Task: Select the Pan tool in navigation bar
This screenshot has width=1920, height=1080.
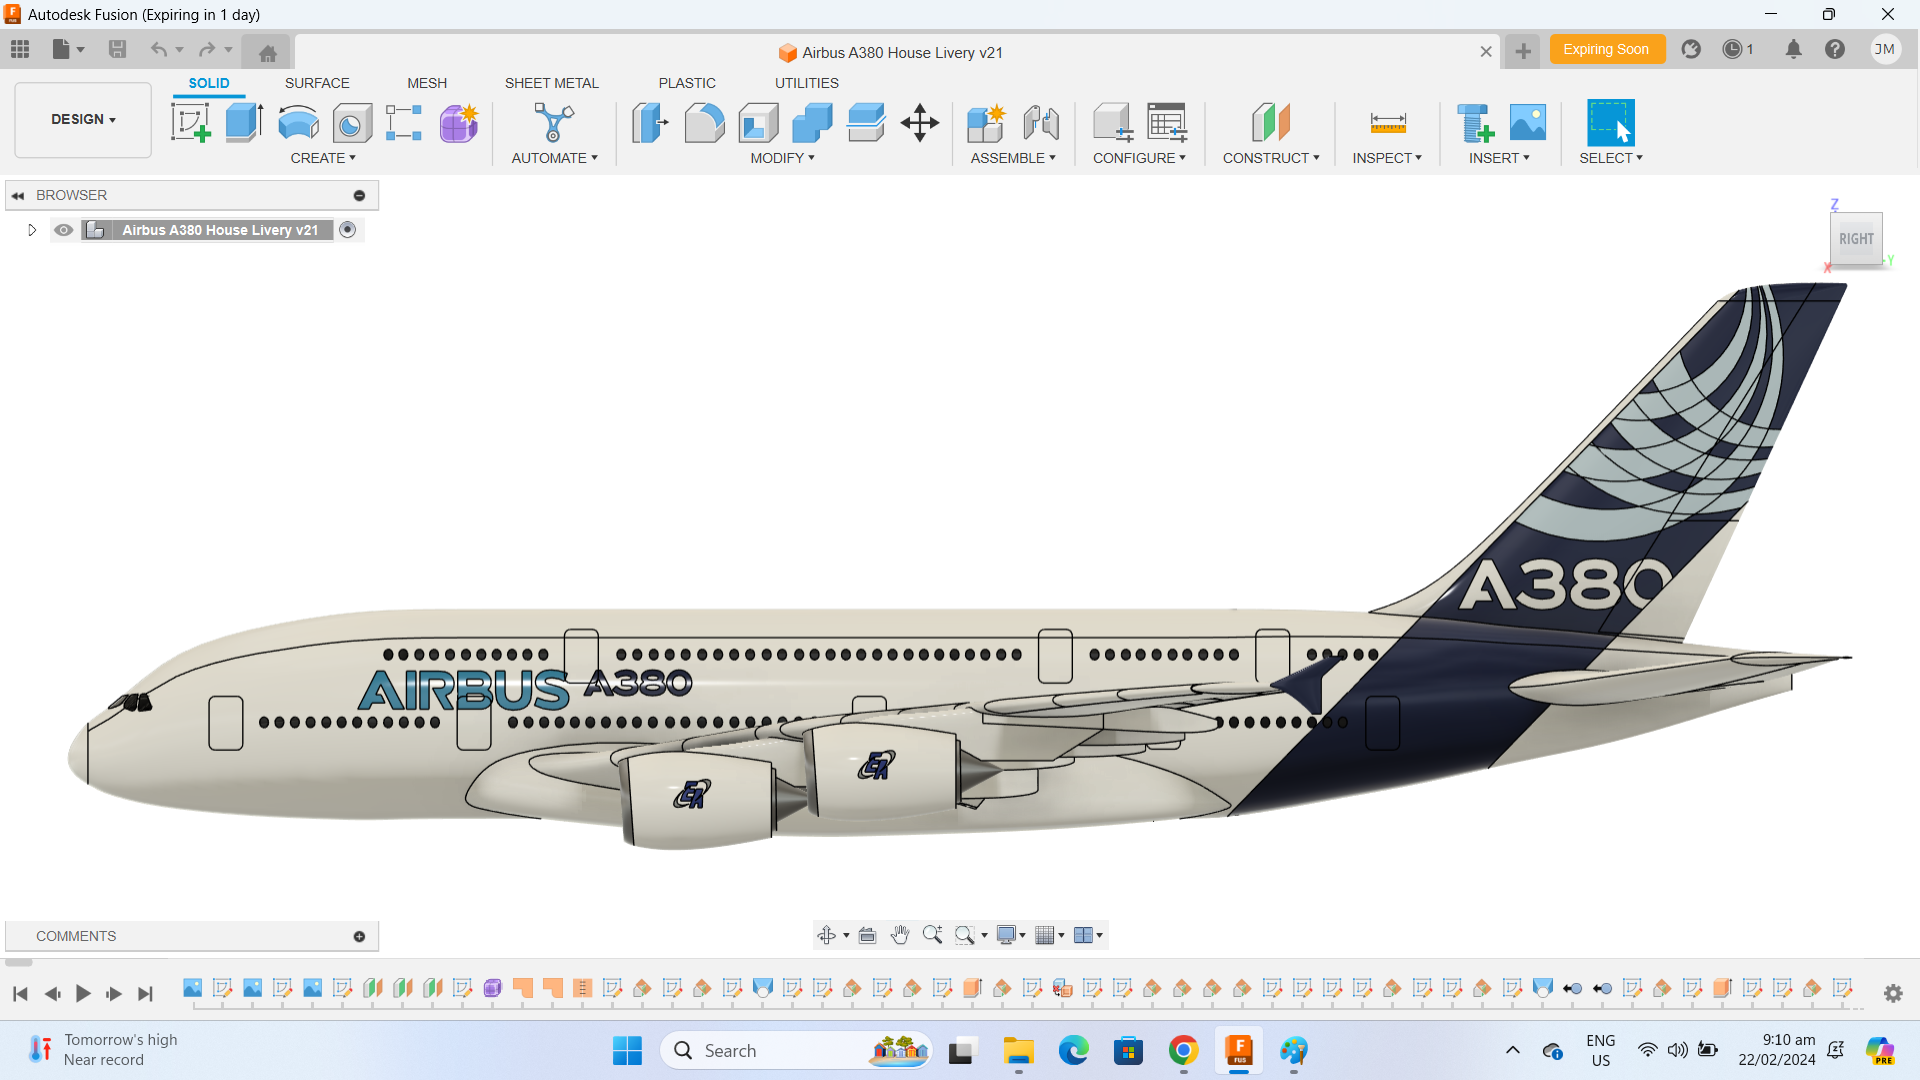Action: coord(899,934)
